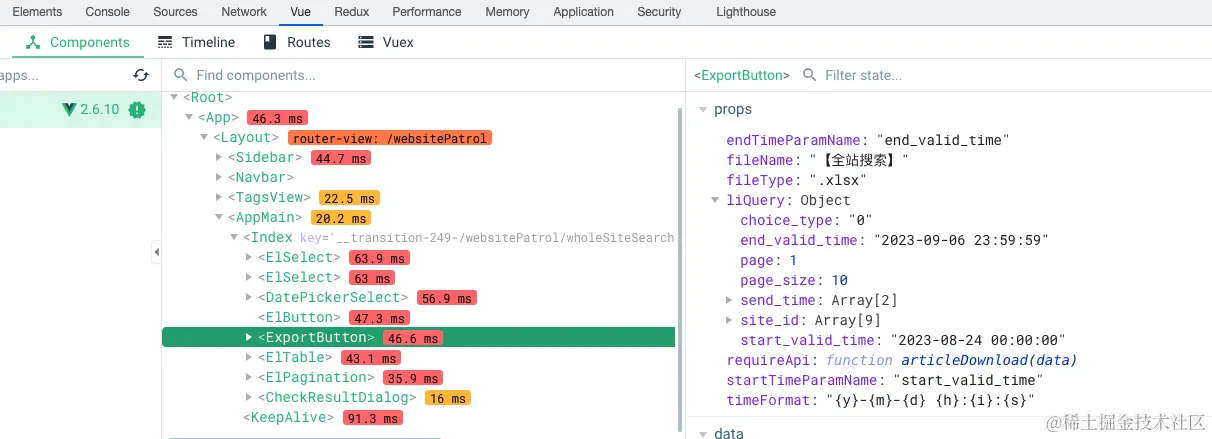Collapse the props section
This screenshot has height=439, width=1212.
[x=703, y=110]
